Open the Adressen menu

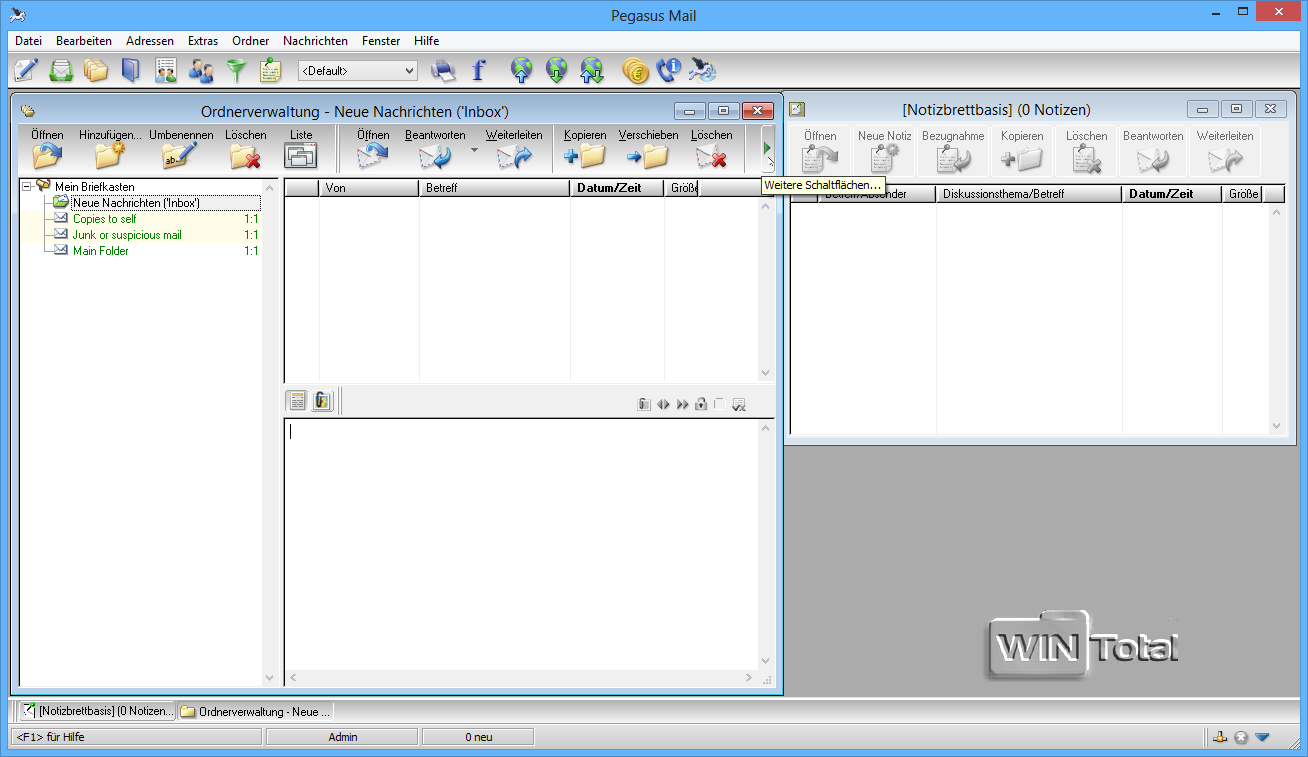[x=150, y=41]
